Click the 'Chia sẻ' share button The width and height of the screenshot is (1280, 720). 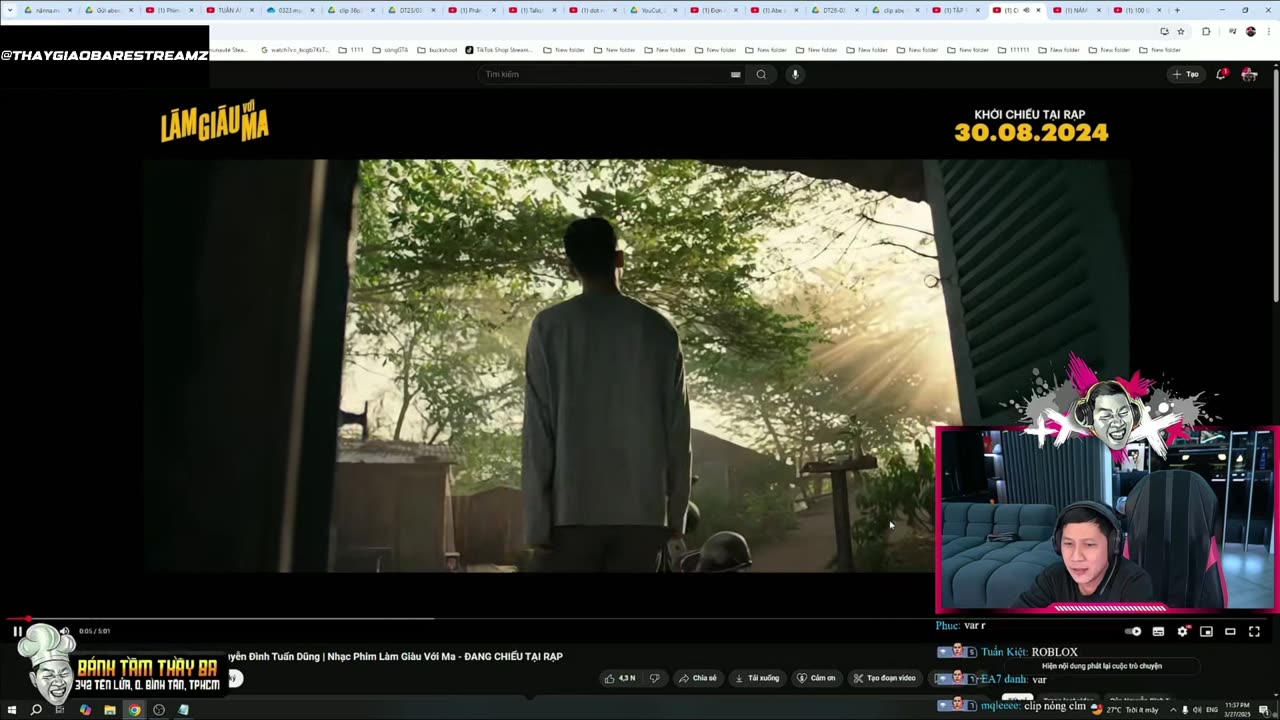pyautogui.click(x=697, y=678)
